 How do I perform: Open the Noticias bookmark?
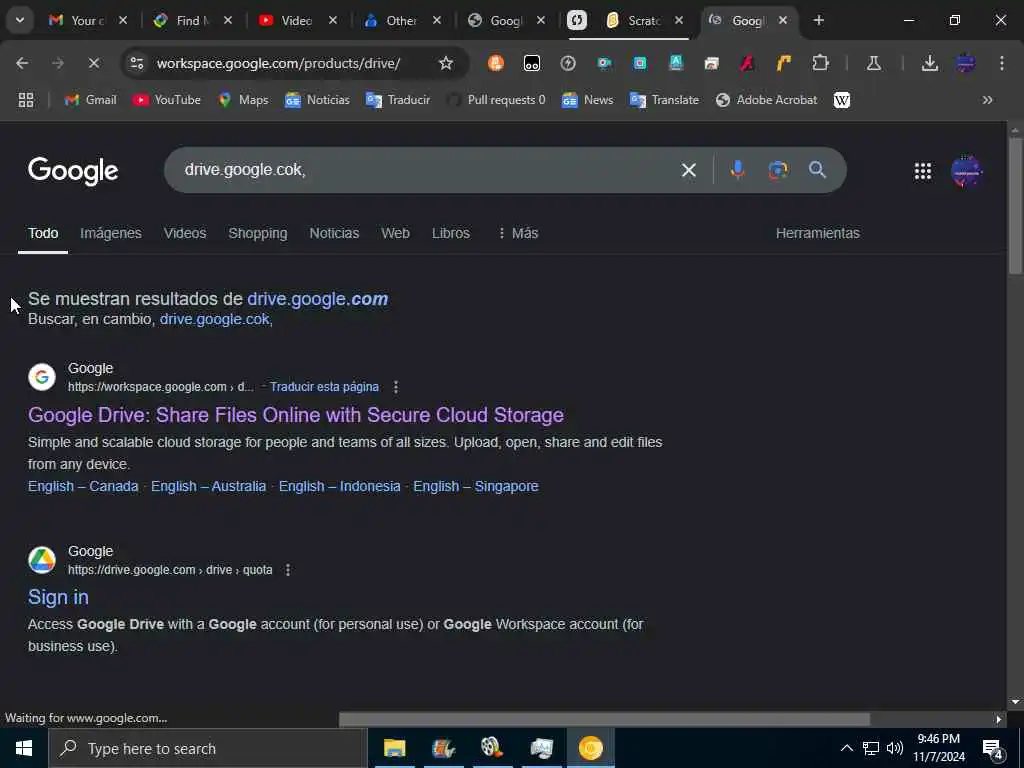[x=317, y=100]
